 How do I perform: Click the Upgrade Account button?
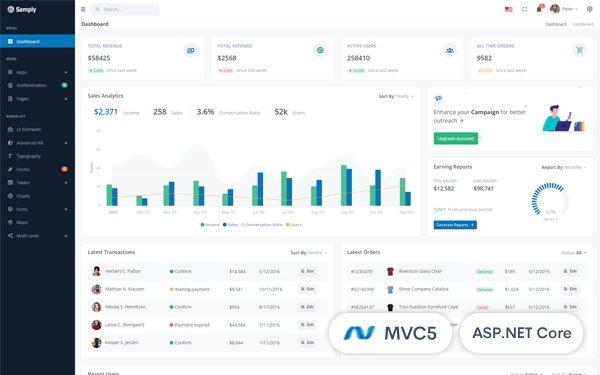pos(456,139)
